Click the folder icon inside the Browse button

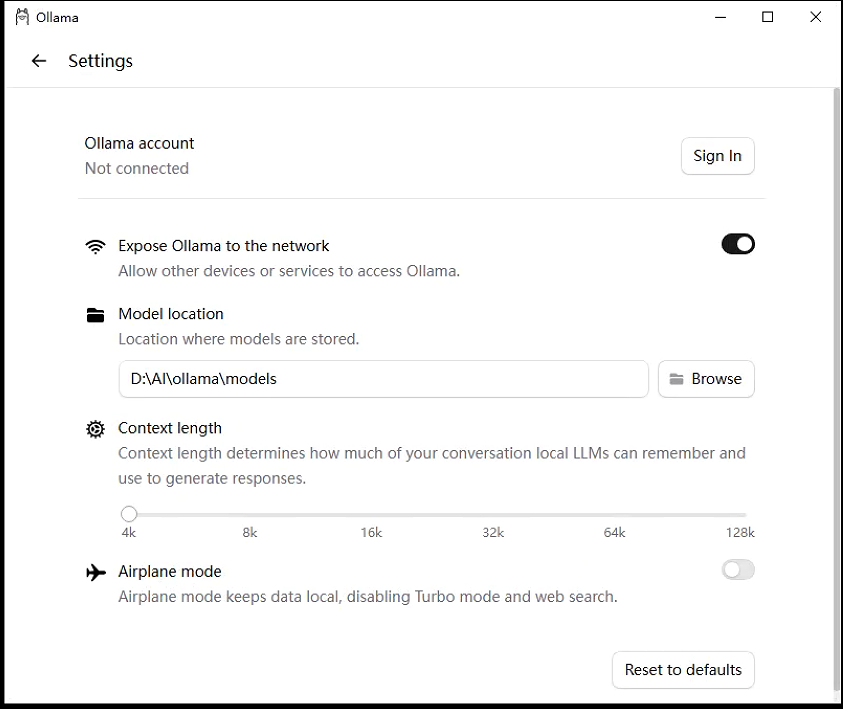pyautogui.click(x=676, y=379)
